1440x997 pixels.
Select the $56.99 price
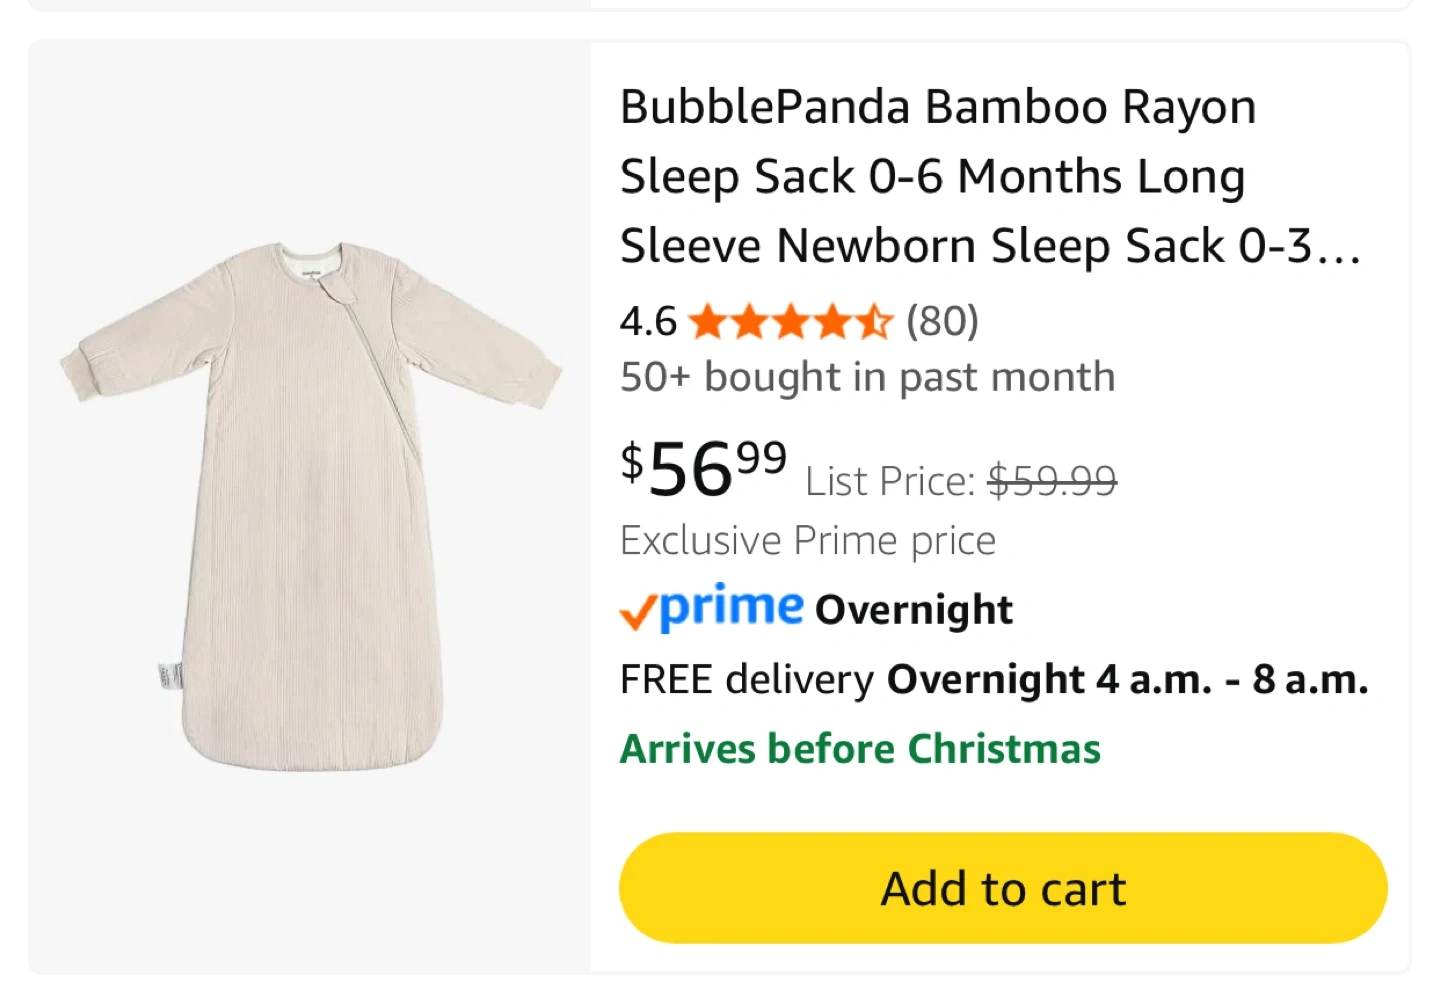(x=703, y=468)
